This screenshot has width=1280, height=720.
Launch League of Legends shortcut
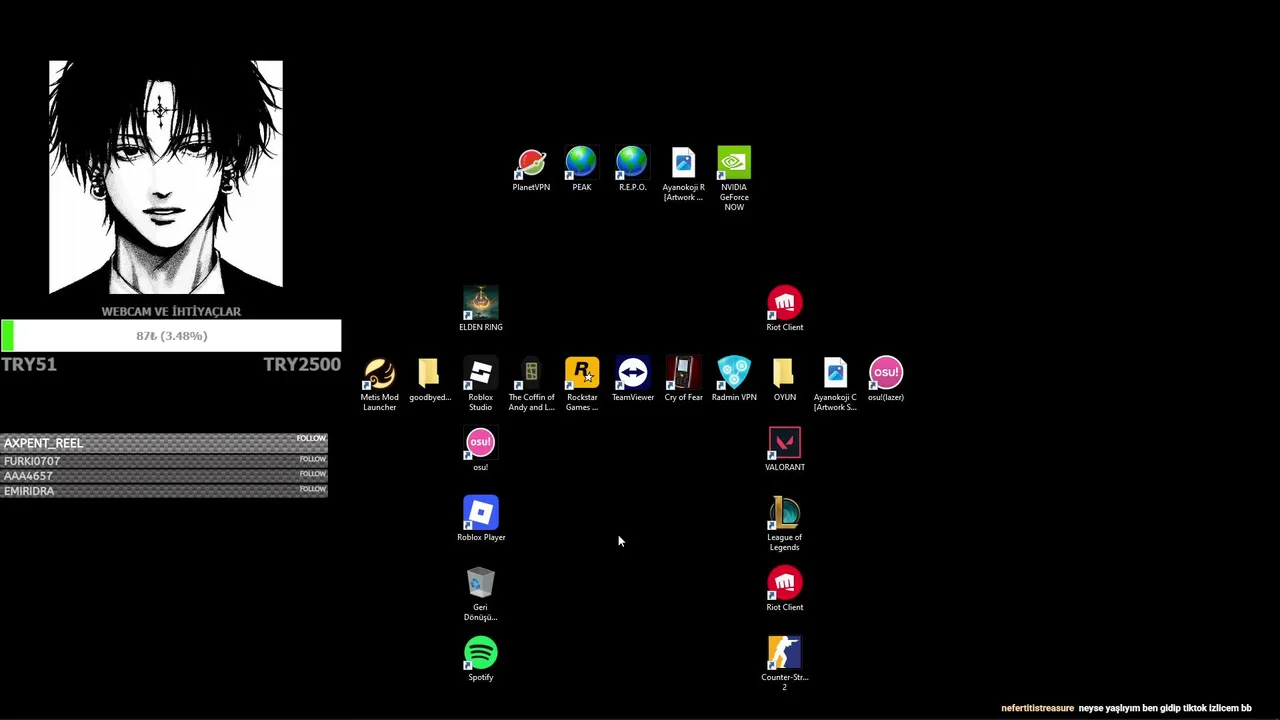pyautogui.click(x=785, y=524)
